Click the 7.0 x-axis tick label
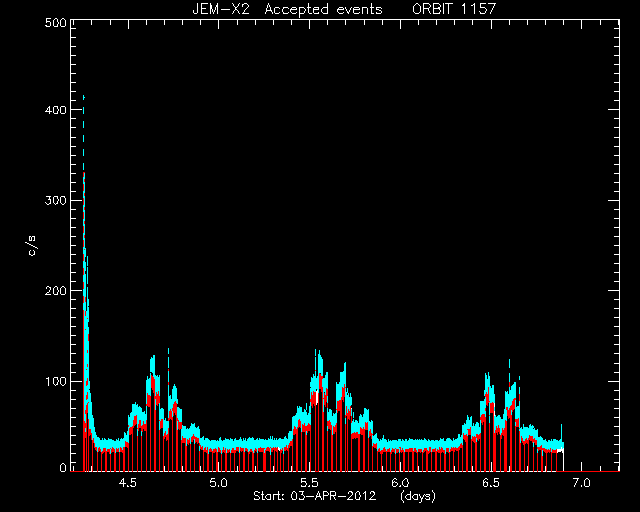Screen dimensions: 640x512 click(581, 483)
